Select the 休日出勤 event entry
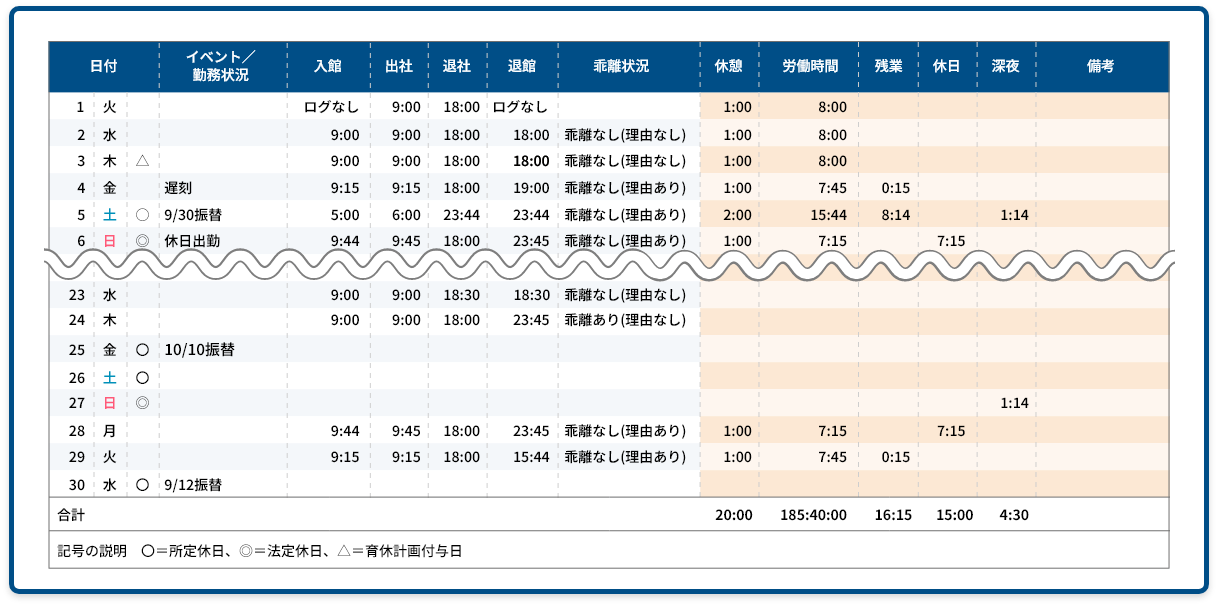Viewport: 1218px width, 606px height. click(x=192, y=241)
